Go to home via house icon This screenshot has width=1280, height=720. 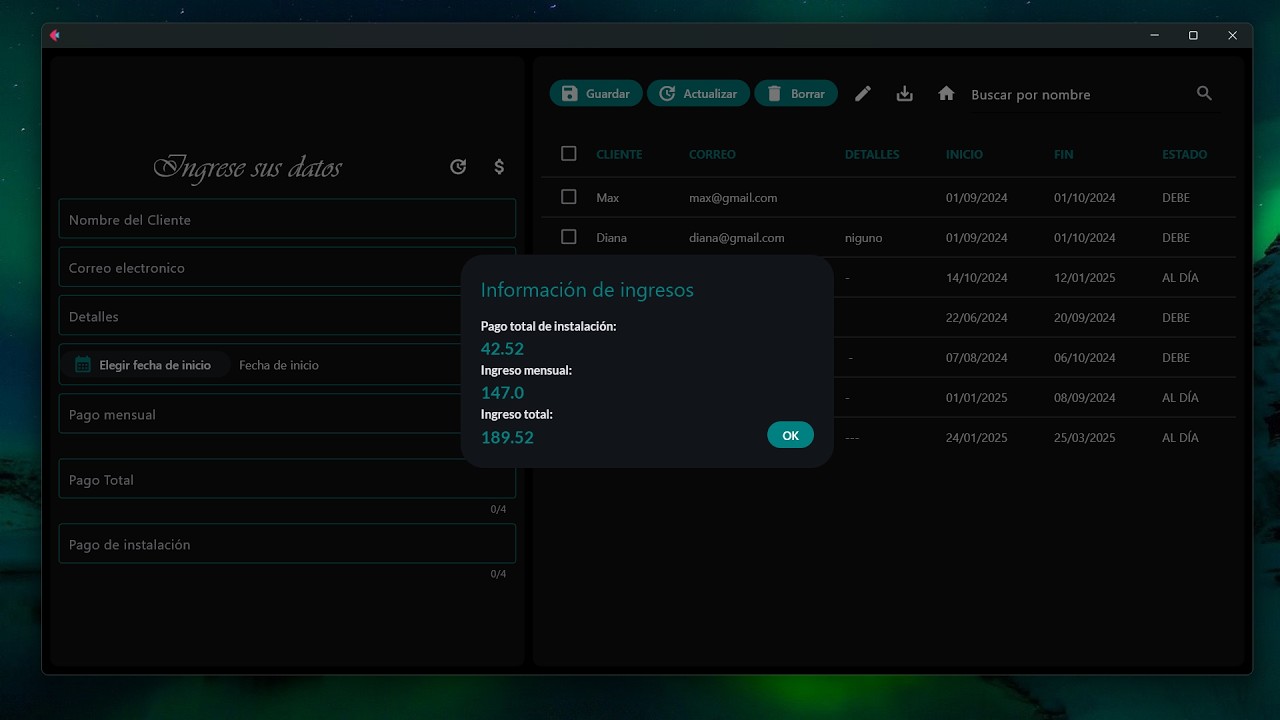coord(946,93)
